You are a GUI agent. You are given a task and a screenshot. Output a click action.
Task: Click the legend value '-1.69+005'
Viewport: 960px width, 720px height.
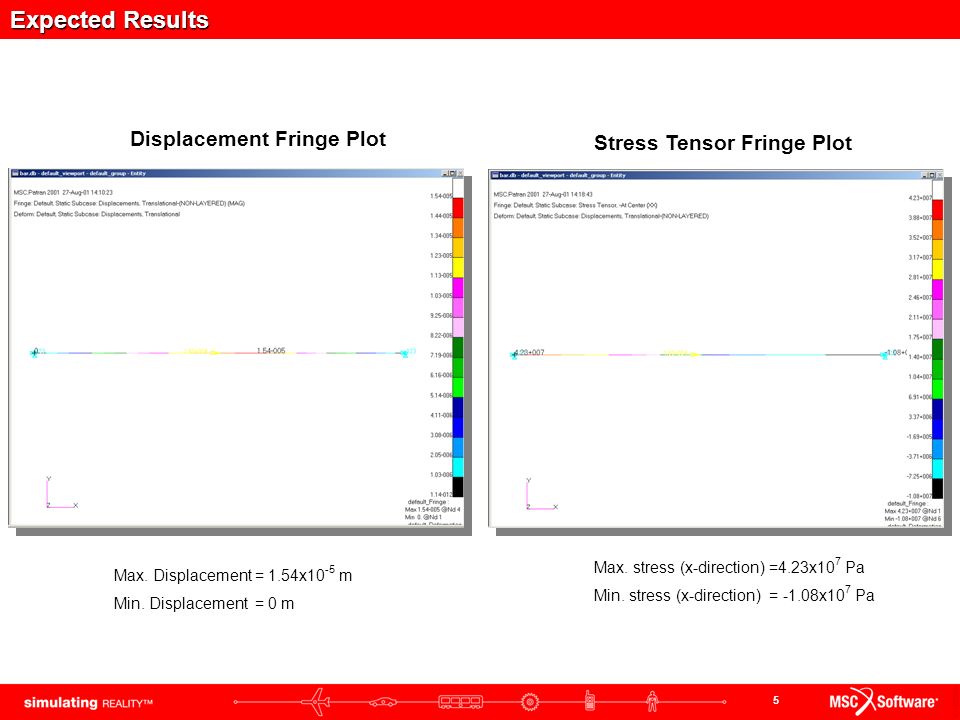tap(919, 437)
